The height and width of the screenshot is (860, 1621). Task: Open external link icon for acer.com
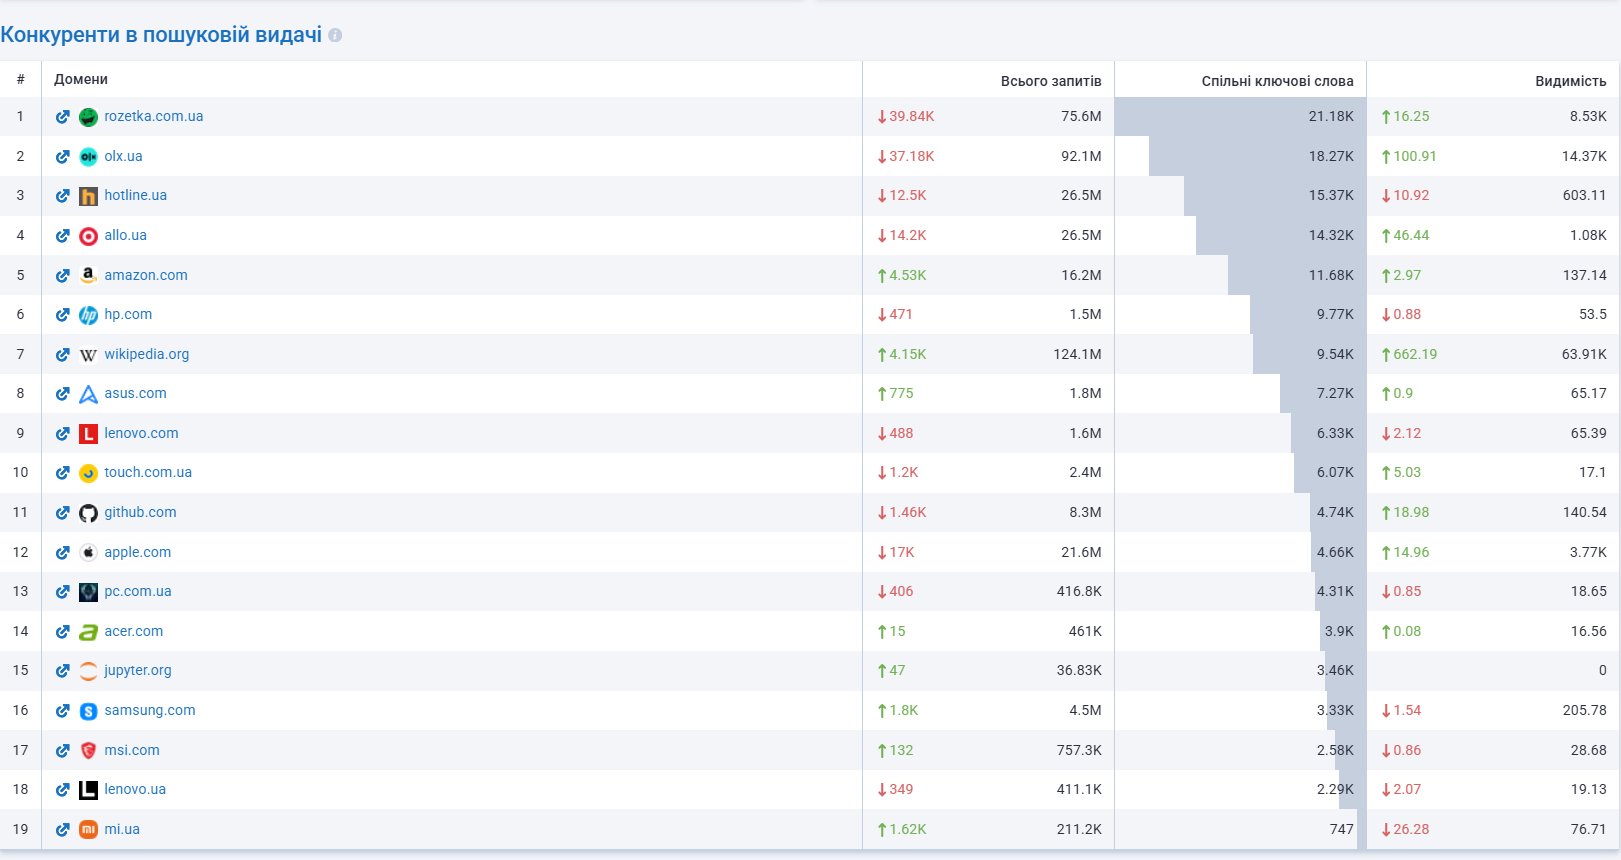[62, 632]
